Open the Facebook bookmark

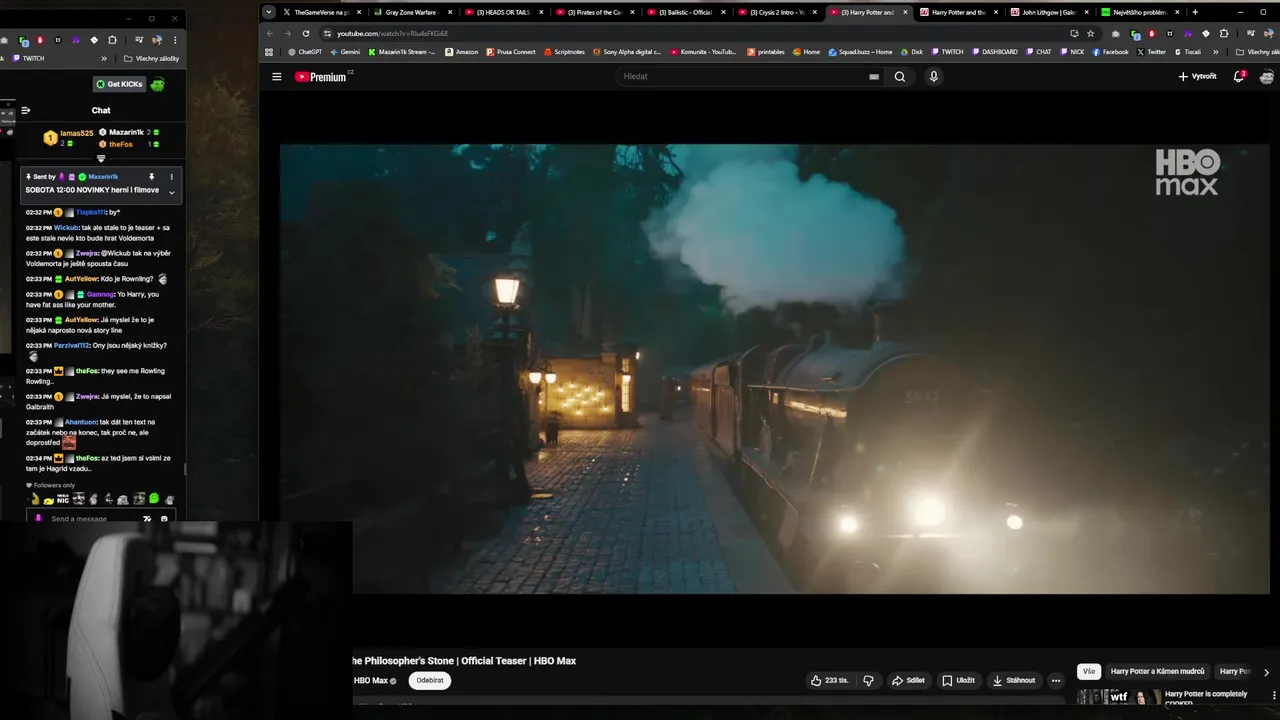pos(1110,52)
